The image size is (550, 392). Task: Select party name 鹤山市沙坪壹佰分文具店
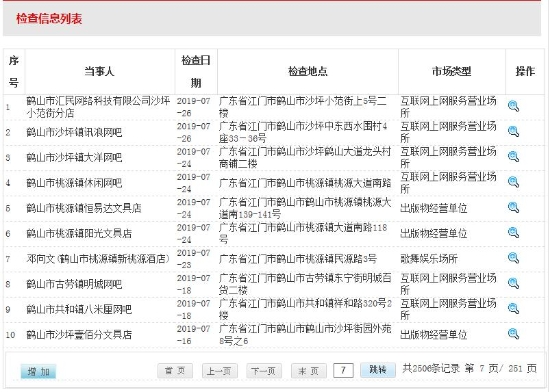[x=79, y=334]
